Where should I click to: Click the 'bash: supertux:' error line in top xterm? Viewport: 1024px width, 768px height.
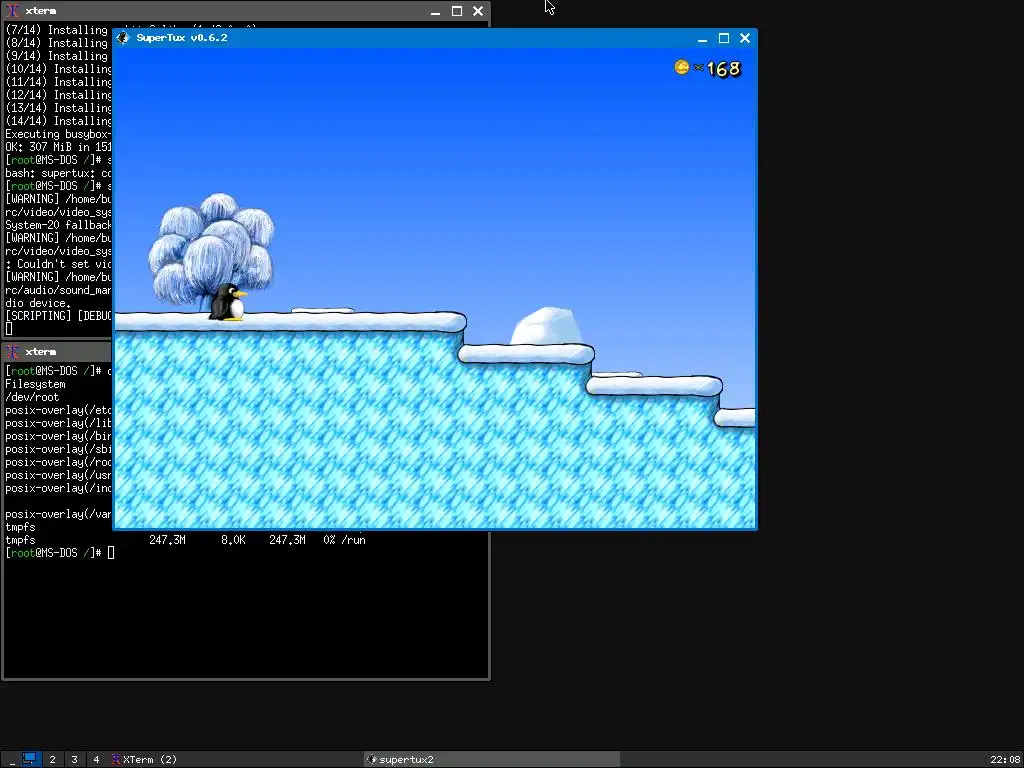59,173
